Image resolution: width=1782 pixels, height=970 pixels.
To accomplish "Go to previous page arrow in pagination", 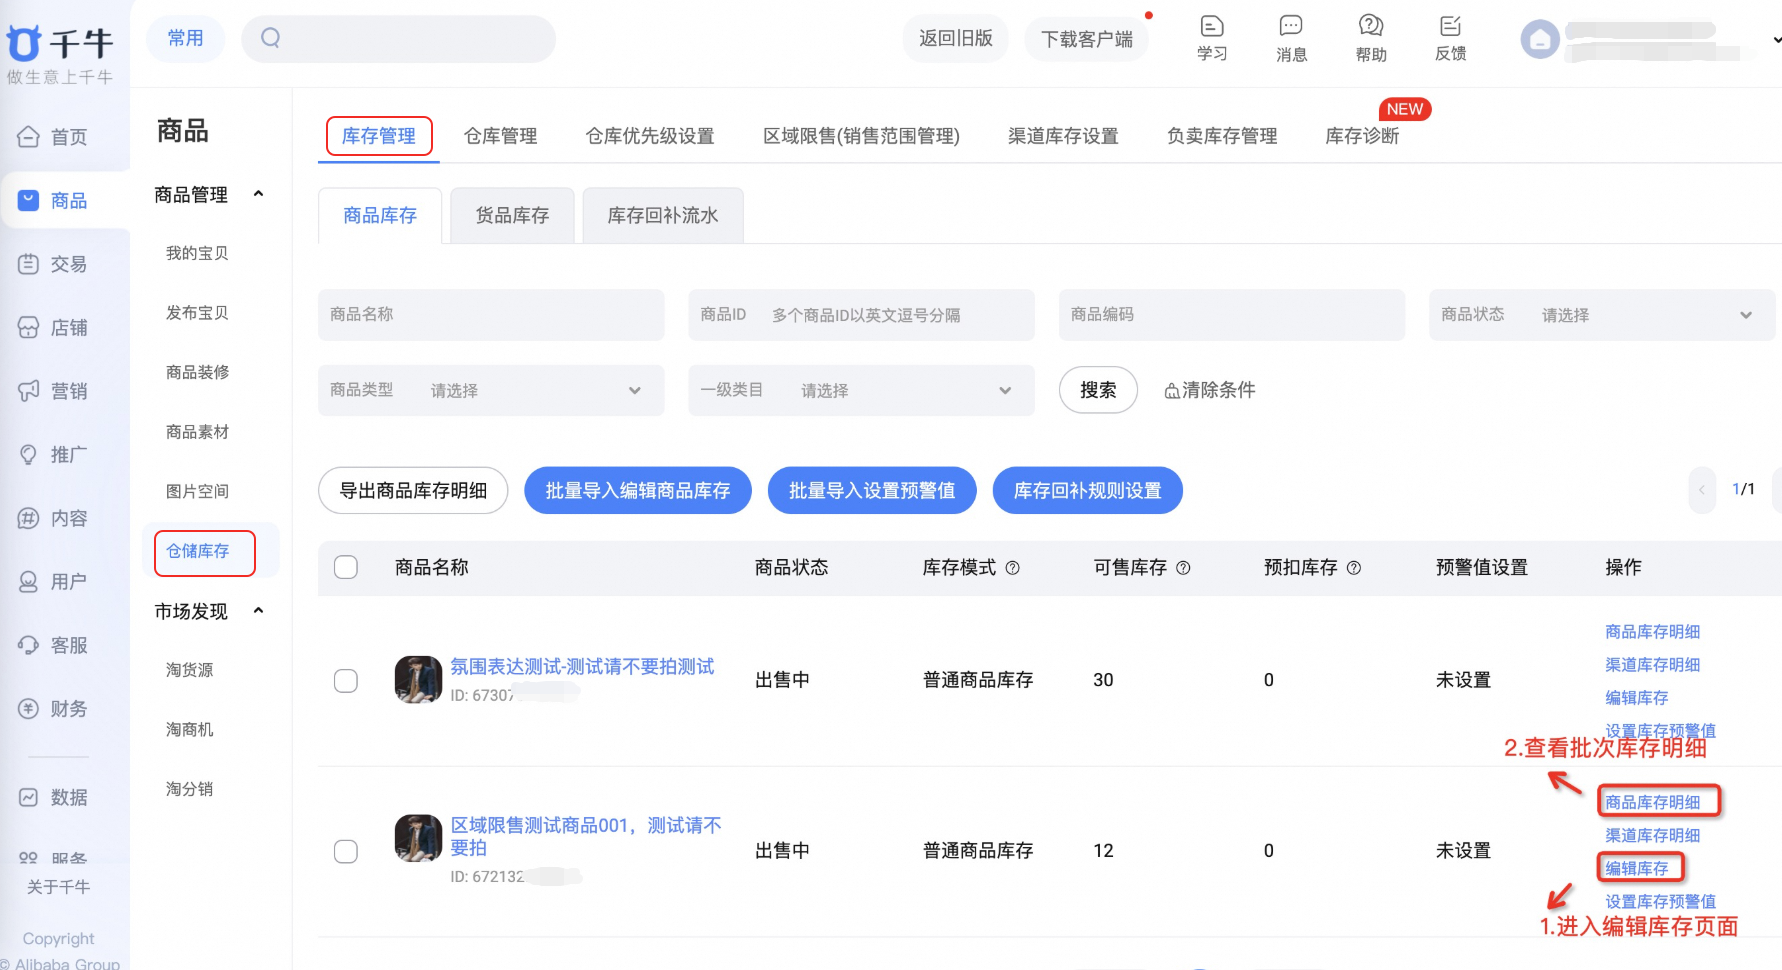I will [x=1702, y=490].
